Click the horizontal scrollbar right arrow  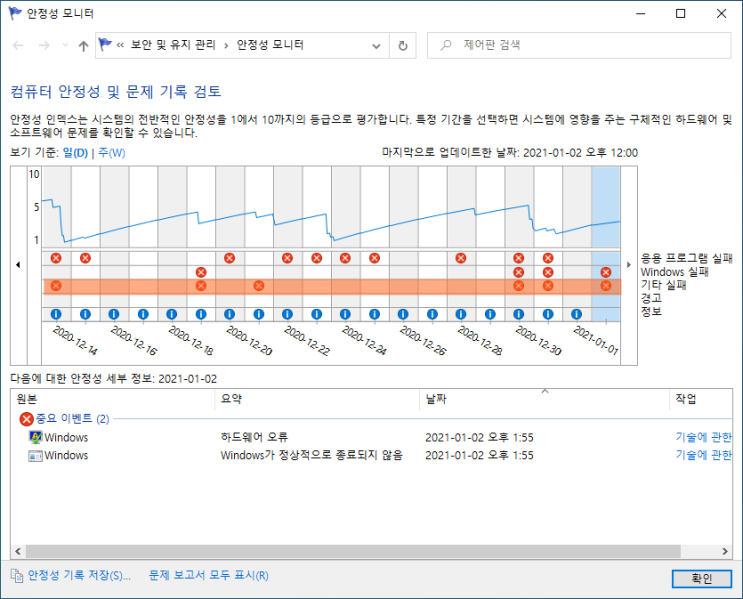click(x=725, y=551)
